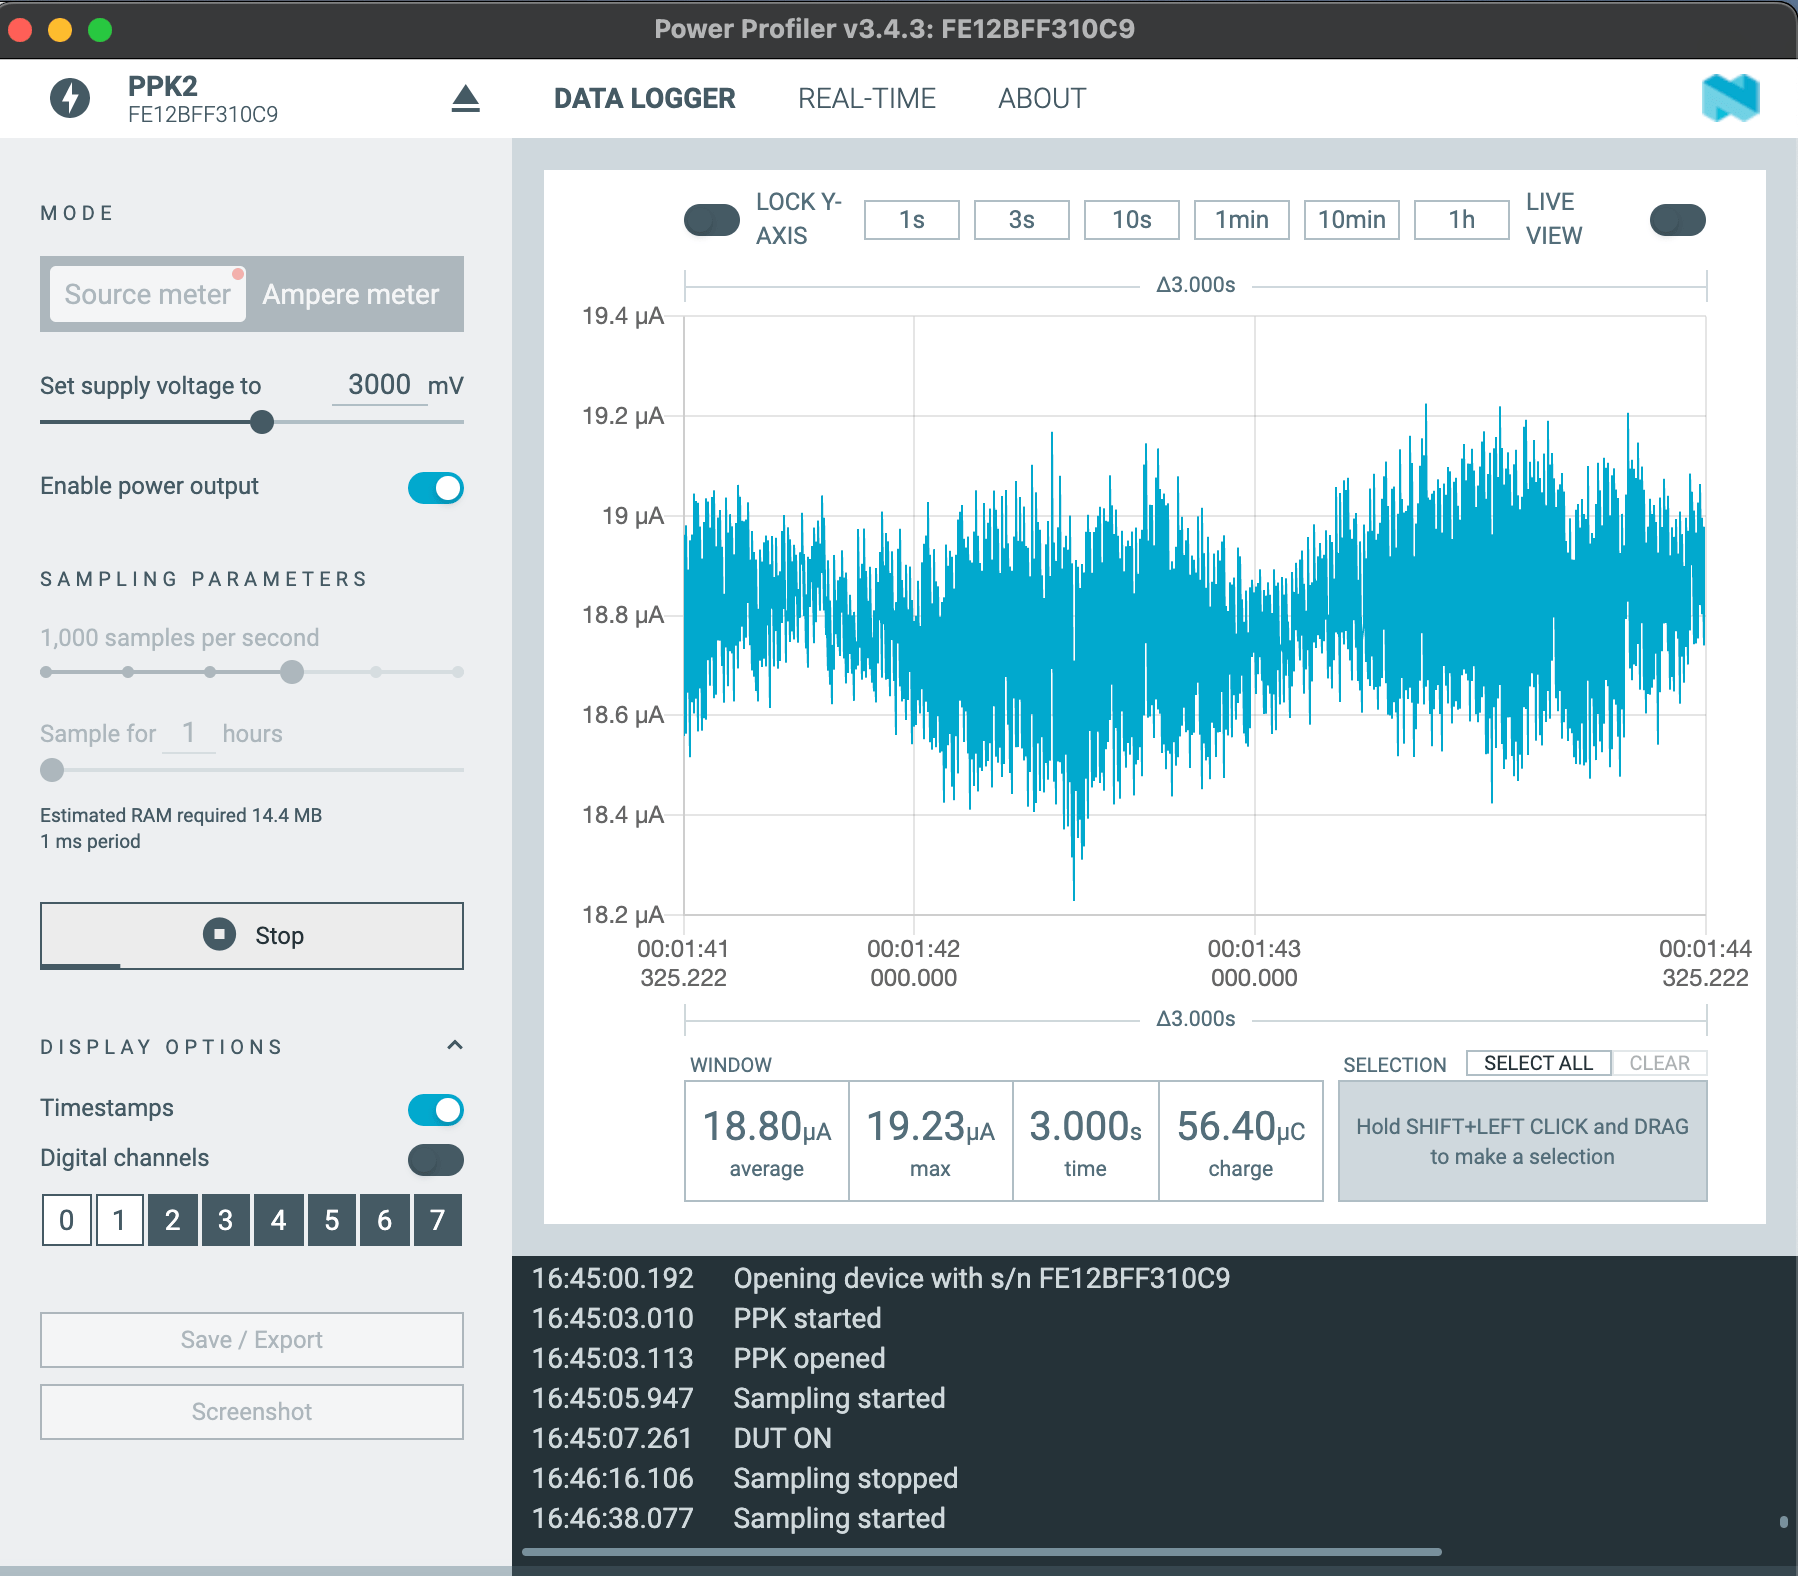The height and width of the screenshot is (1576, 1798).
Task: Open the REAL-TIME tab
Action: click(866, 98)
